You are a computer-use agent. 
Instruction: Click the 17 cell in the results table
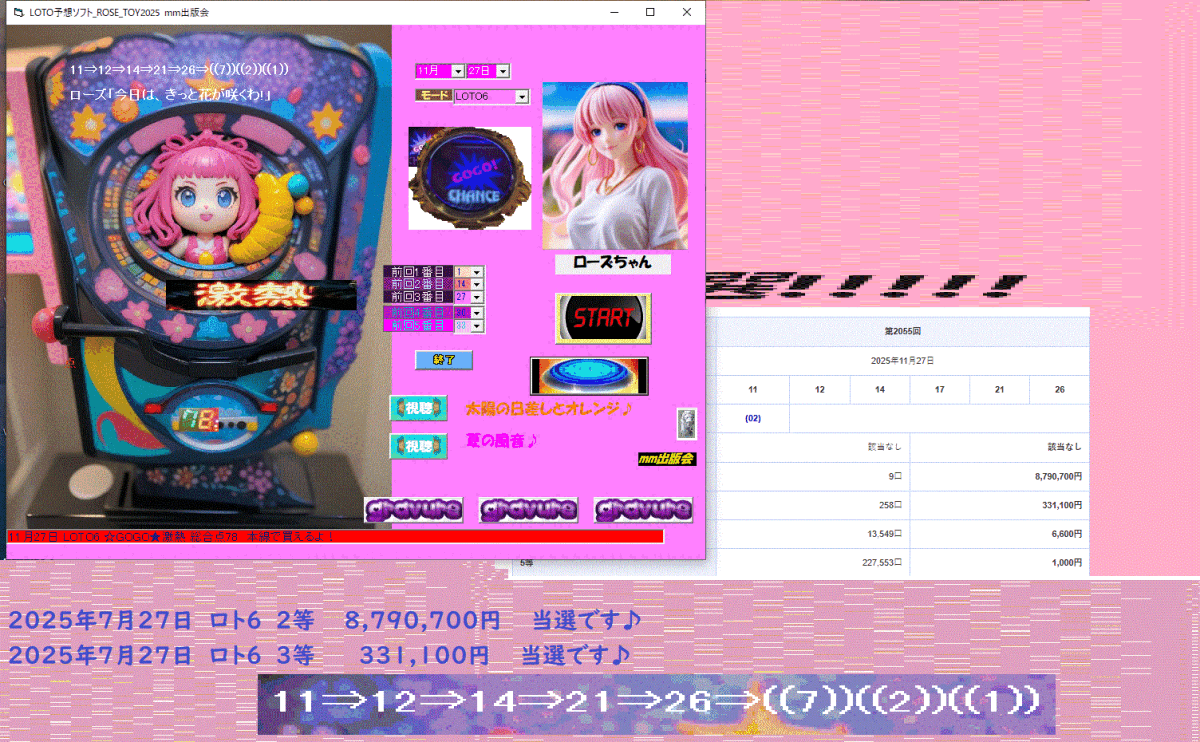click(939, 389)
